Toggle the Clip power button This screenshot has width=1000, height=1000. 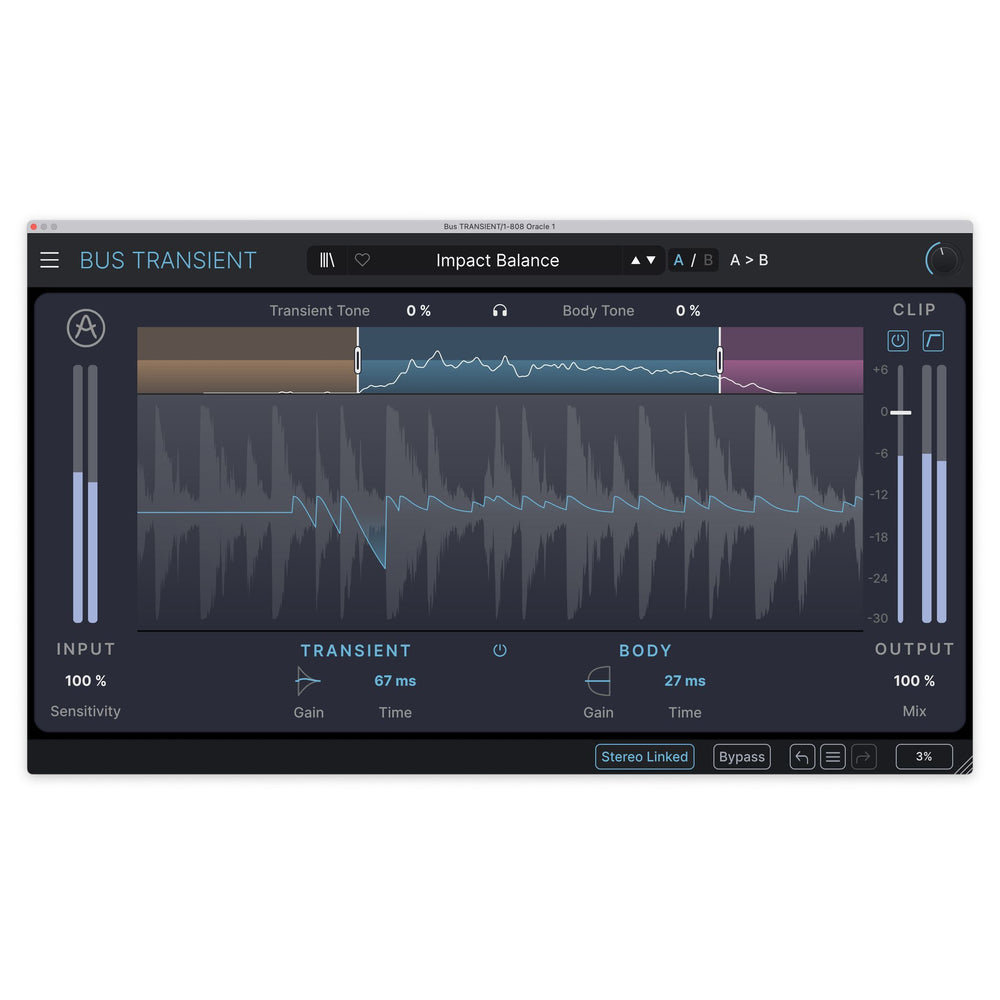tap(898, 341)
